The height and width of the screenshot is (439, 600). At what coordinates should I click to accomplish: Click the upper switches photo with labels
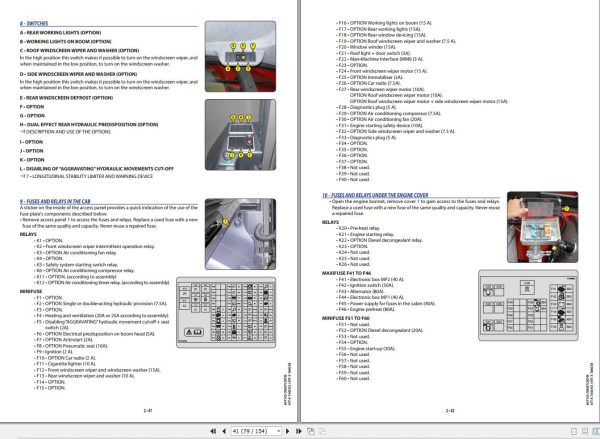240,56
